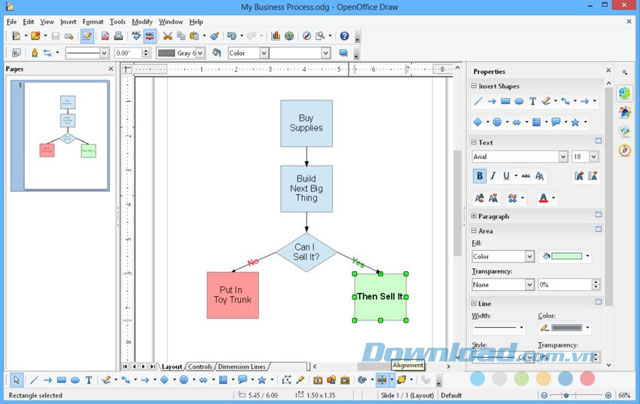Click the 'Then Sell It' green shape
This screenshot has height=404, width=640.
click(x=380, y=296)
